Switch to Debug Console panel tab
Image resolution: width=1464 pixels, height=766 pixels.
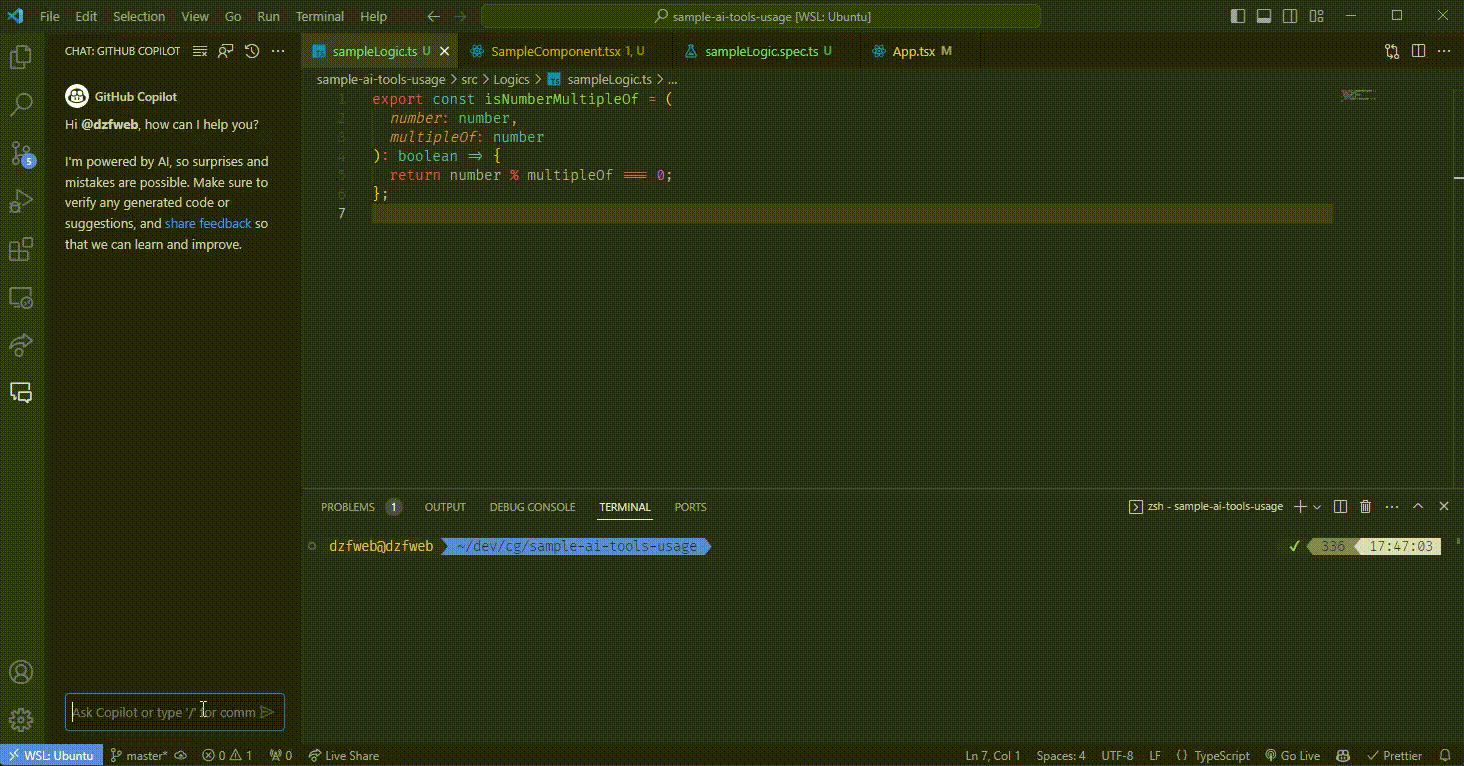(x=532, y=507)
